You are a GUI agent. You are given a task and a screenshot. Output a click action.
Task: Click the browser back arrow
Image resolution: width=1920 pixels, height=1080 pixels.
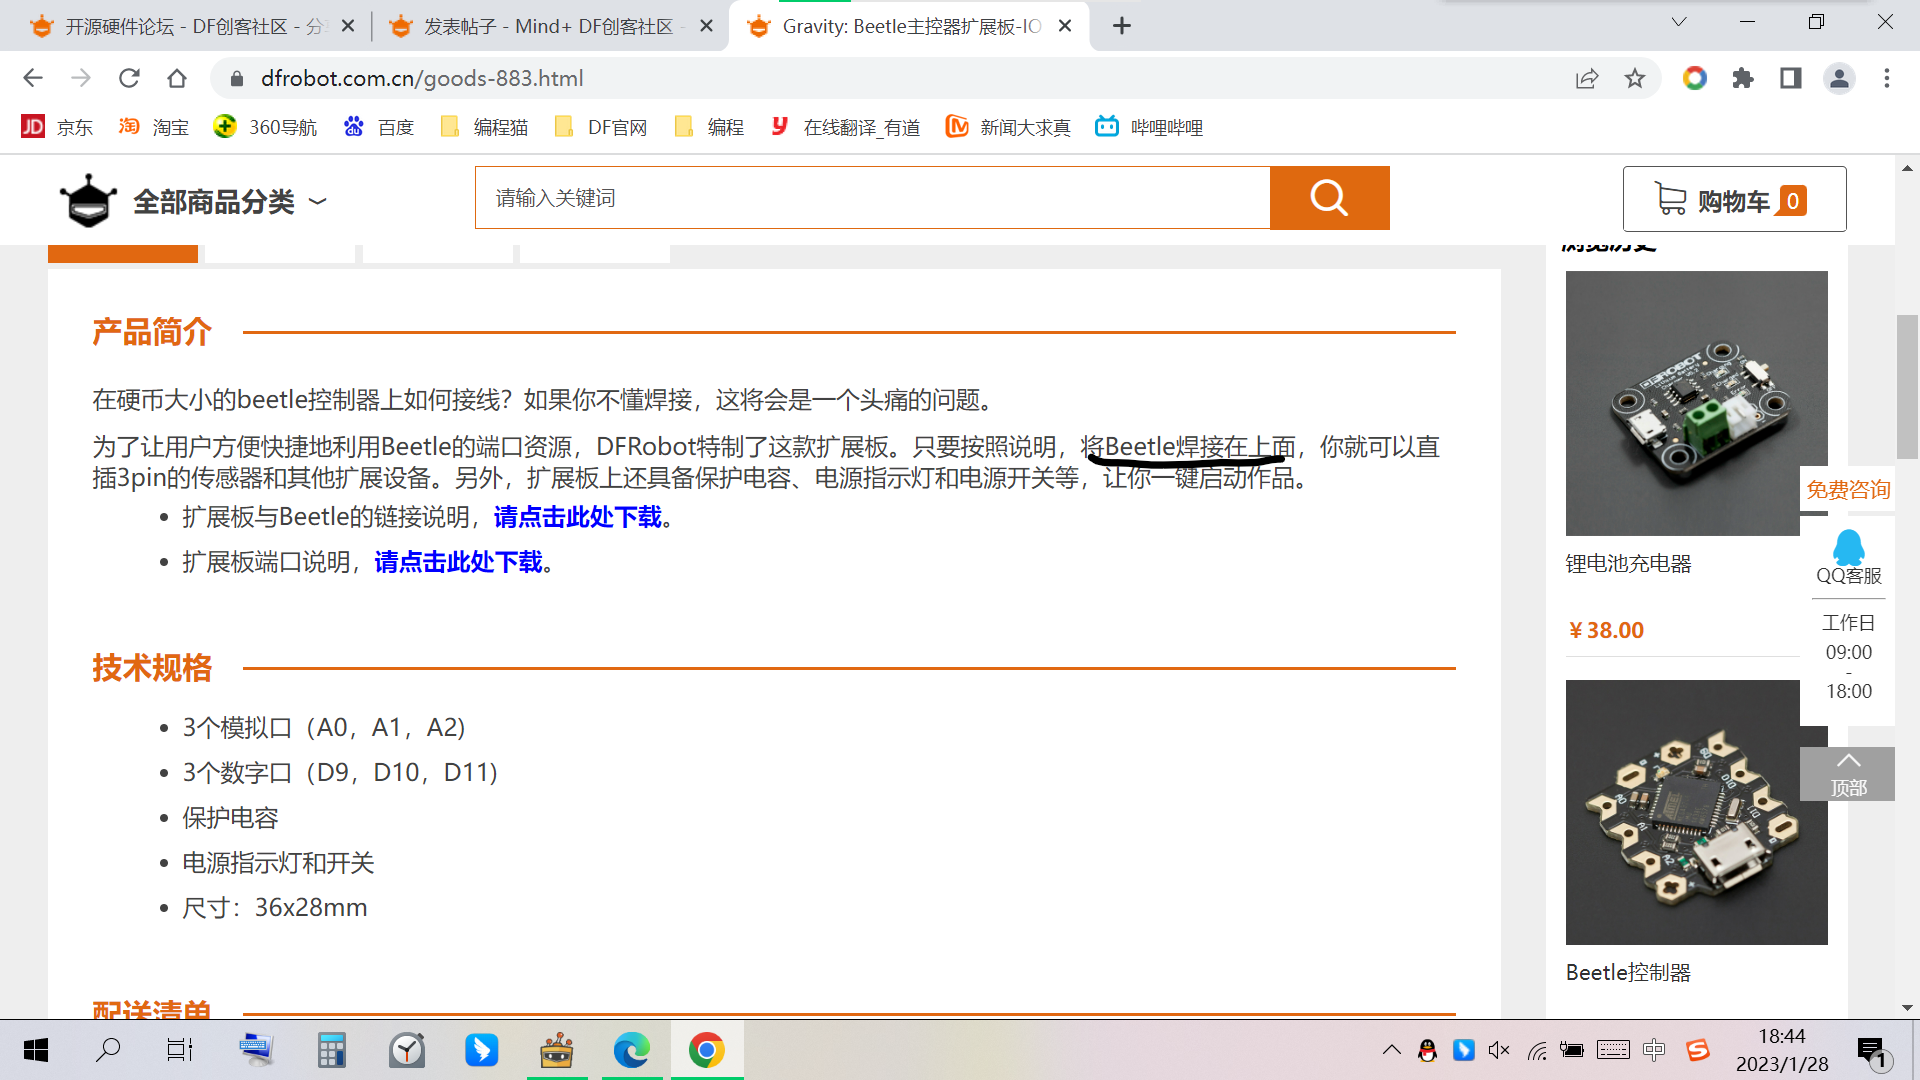(33, 78)
